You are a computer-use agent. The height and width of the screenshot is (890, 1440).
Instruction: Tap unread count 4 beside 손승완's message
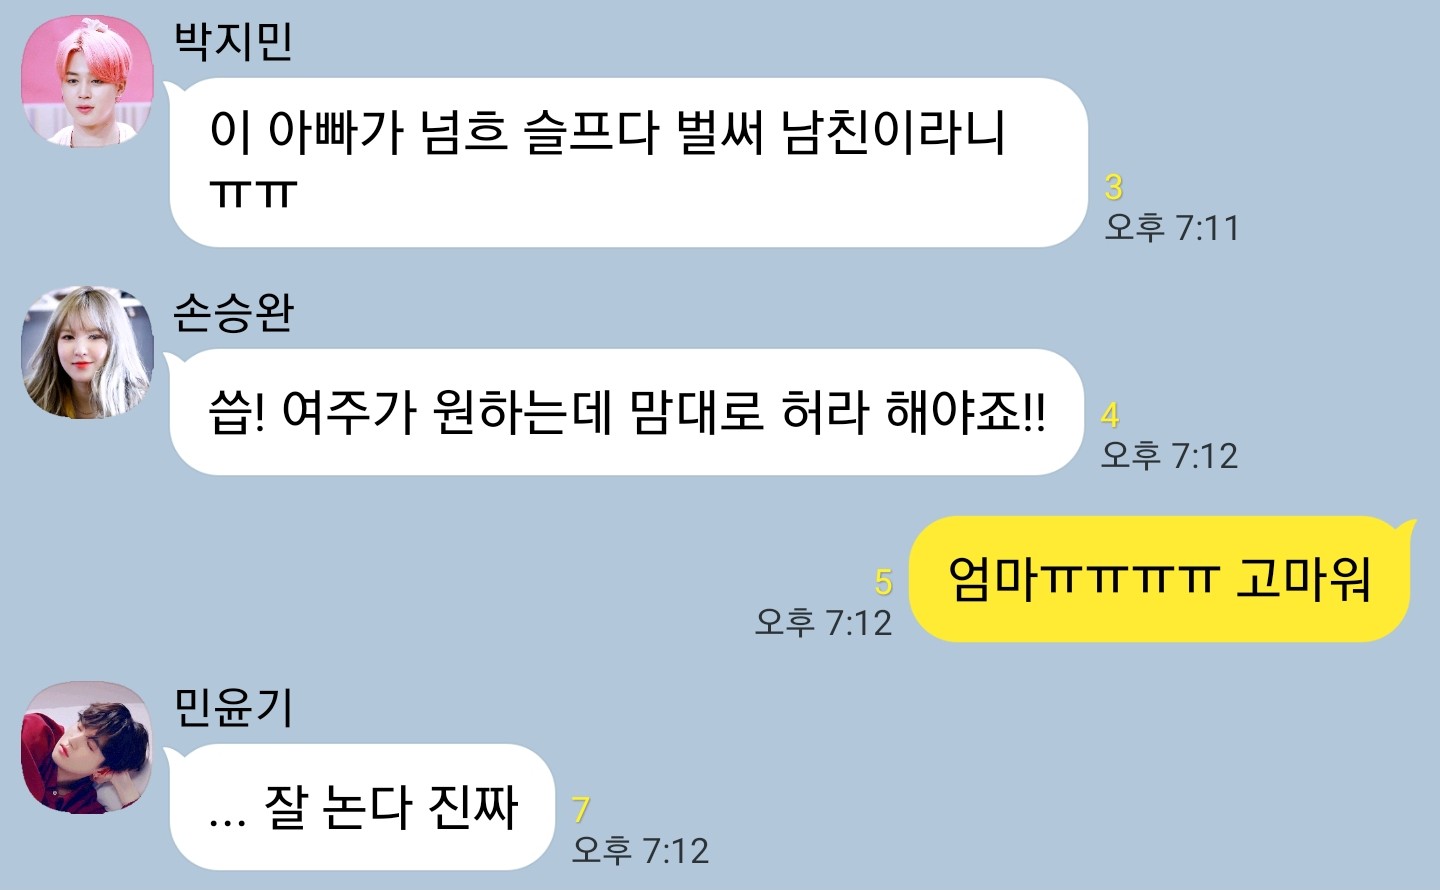pos(1110,415)
